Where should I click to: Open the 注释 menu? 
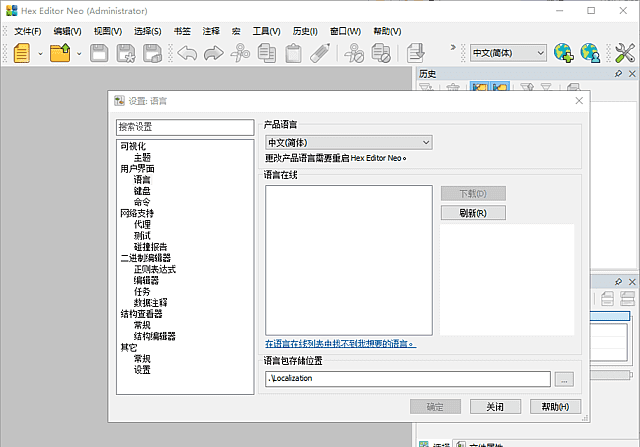[211, 31]
